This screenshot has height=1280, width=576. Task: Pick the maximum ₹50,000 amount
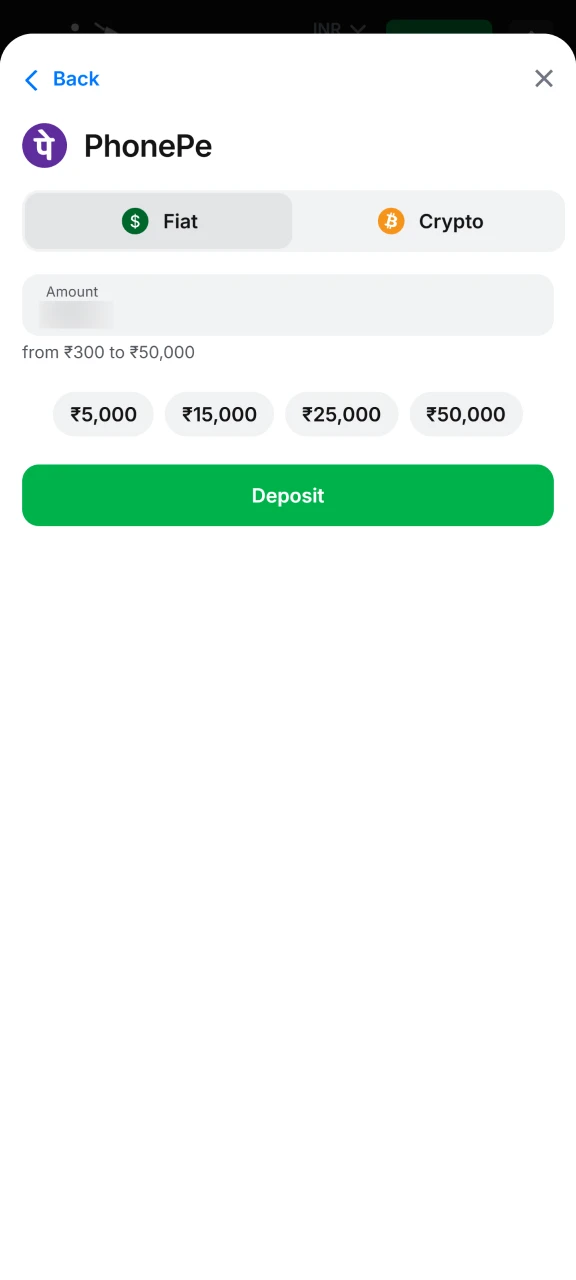click(466, 414)
